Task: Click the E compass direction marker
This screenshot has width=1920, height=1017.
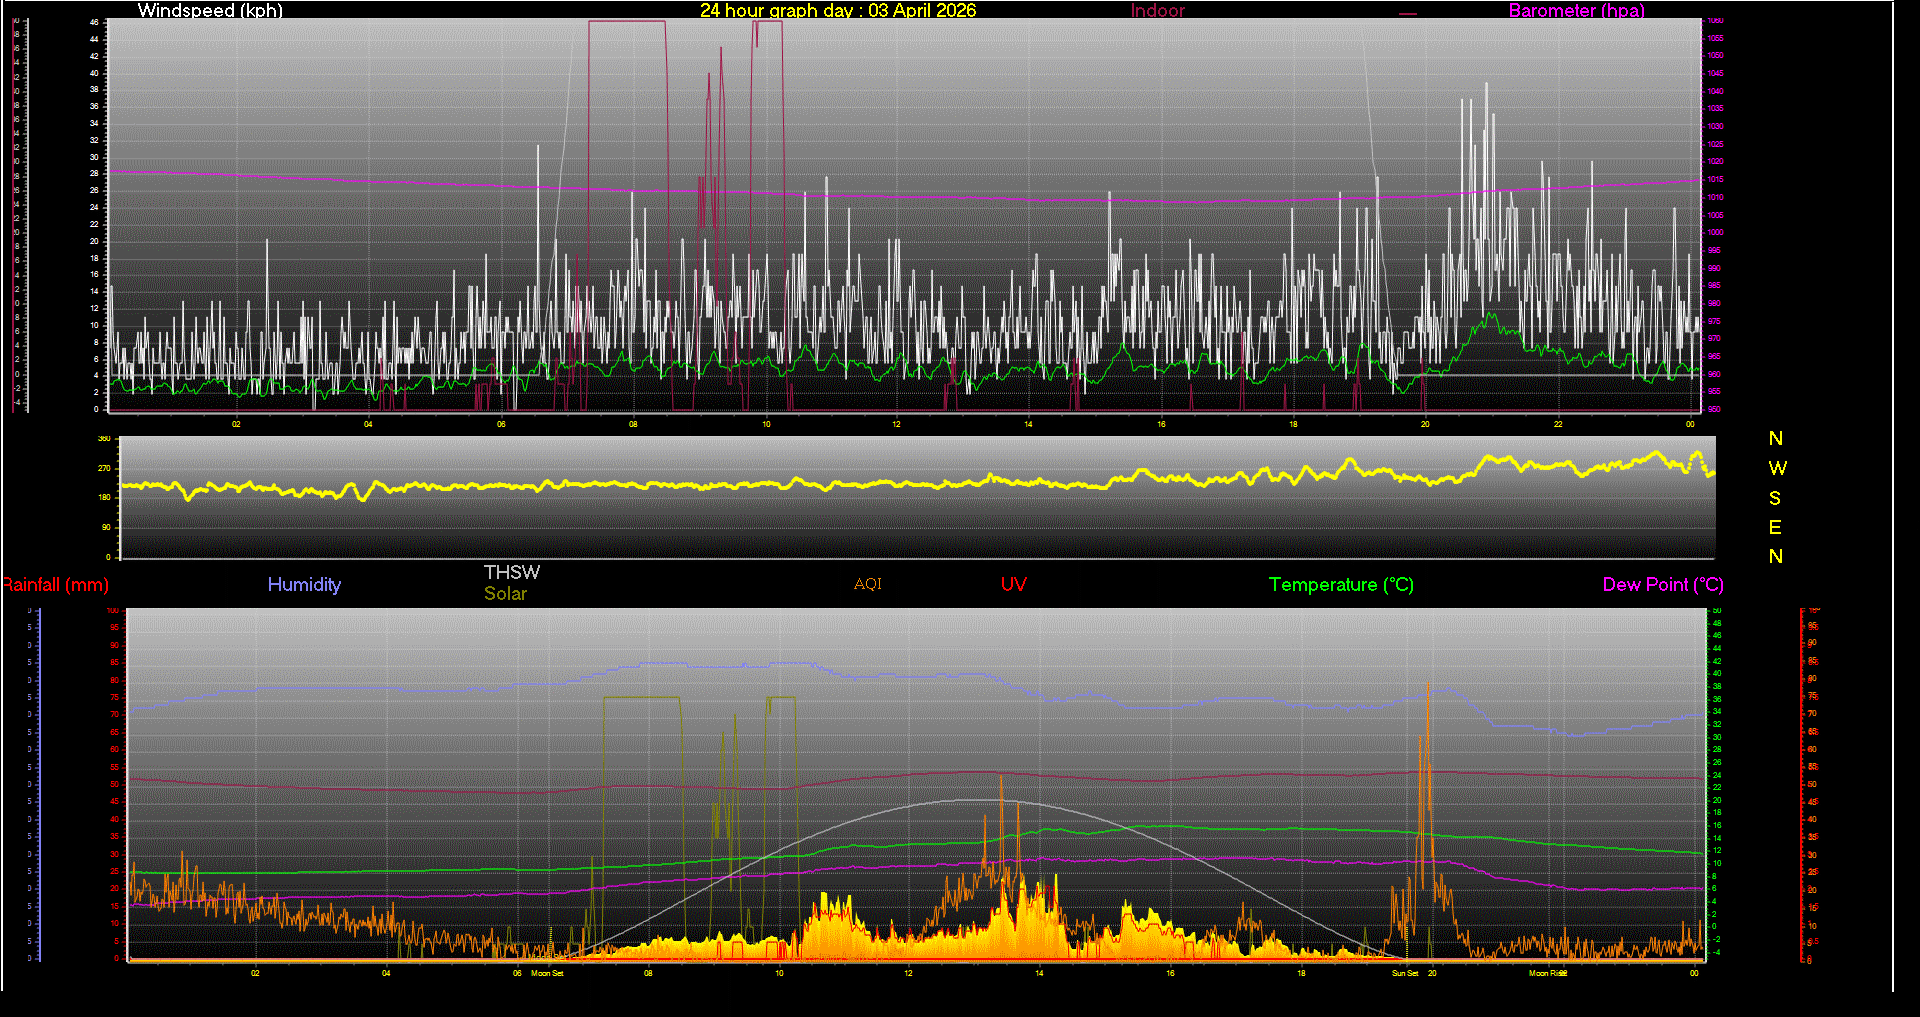Action: point(1775,527)
